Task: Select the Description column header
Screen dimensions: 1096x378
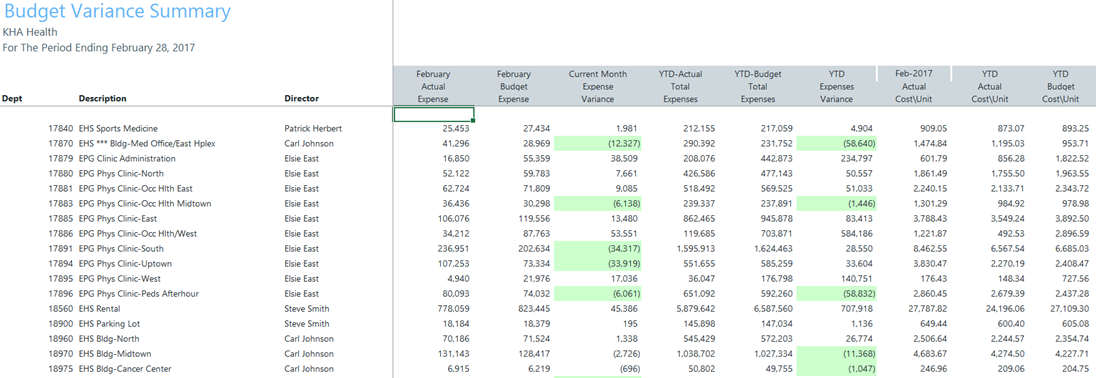Action: (103, 99)
